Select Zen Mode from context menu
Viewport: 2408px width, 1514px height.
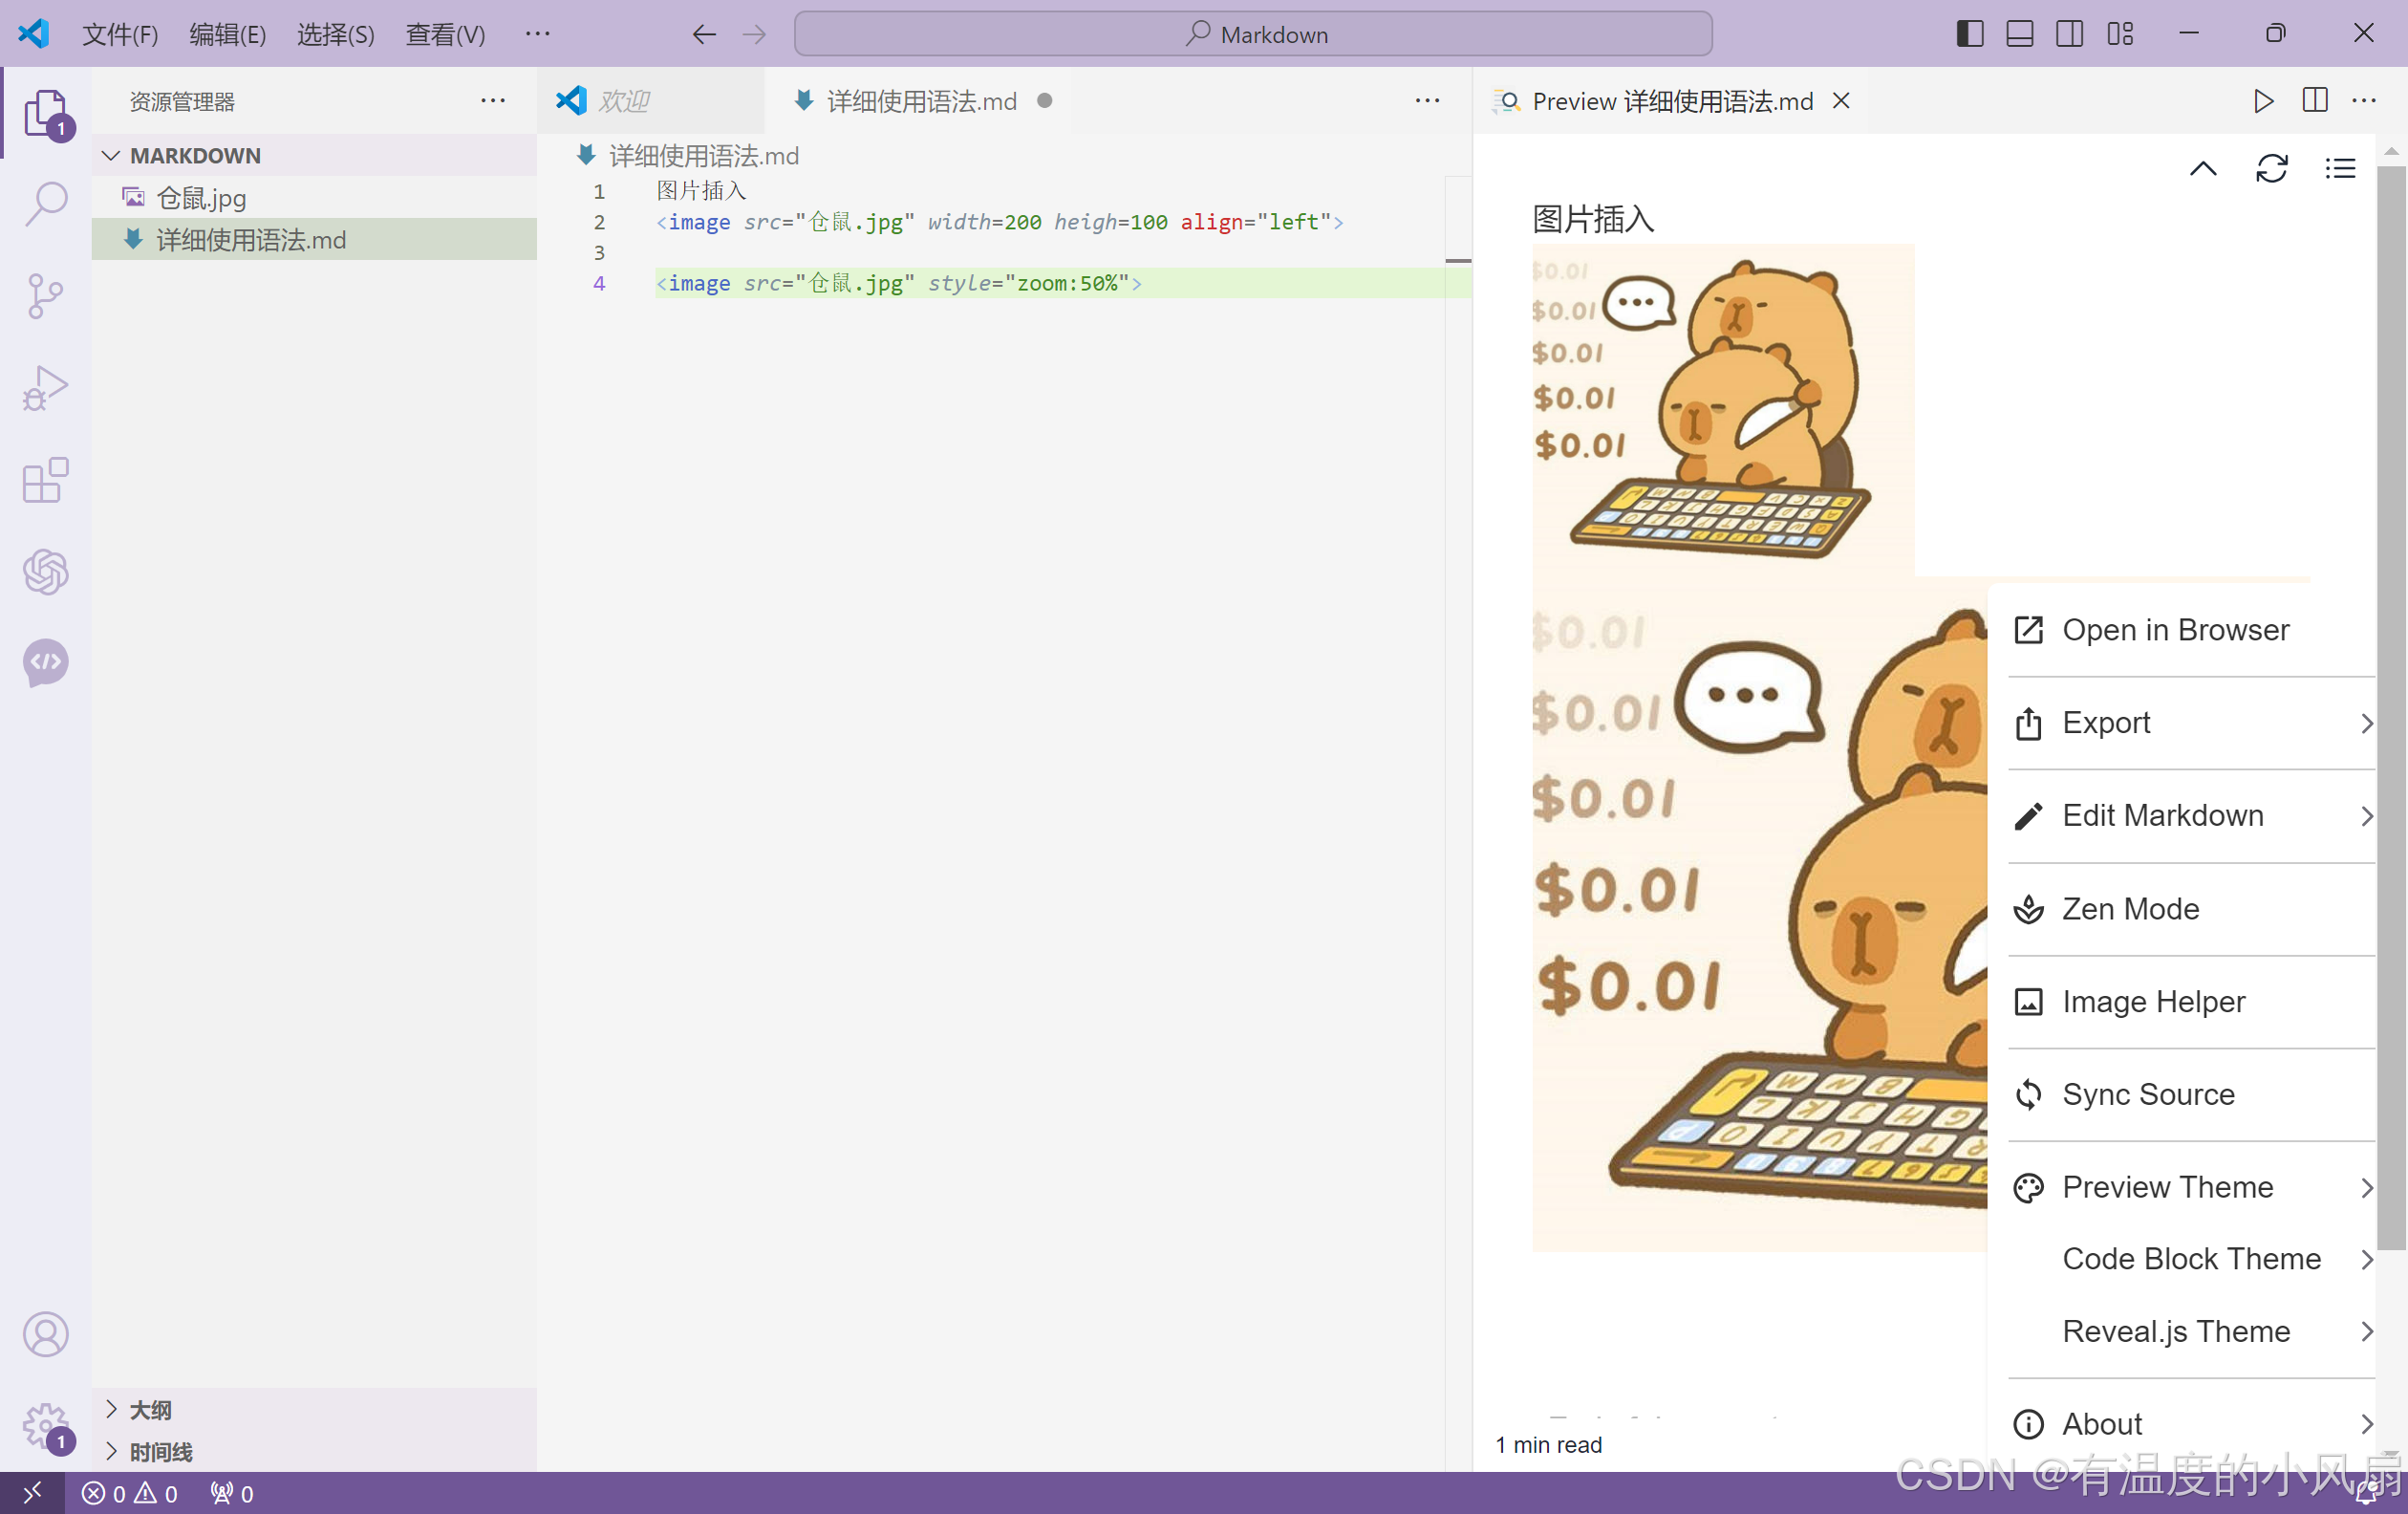coord(2130,909)
